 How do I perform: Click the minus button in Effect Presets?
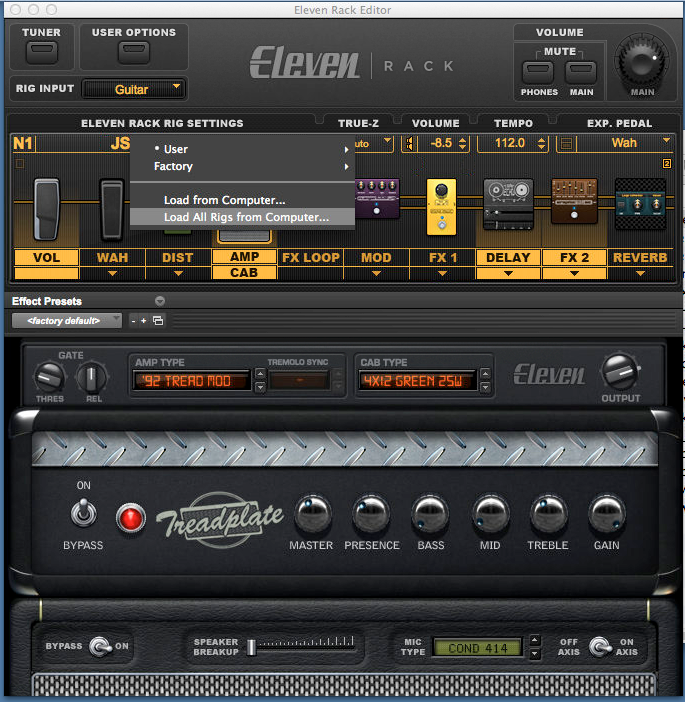coord(133,321)
